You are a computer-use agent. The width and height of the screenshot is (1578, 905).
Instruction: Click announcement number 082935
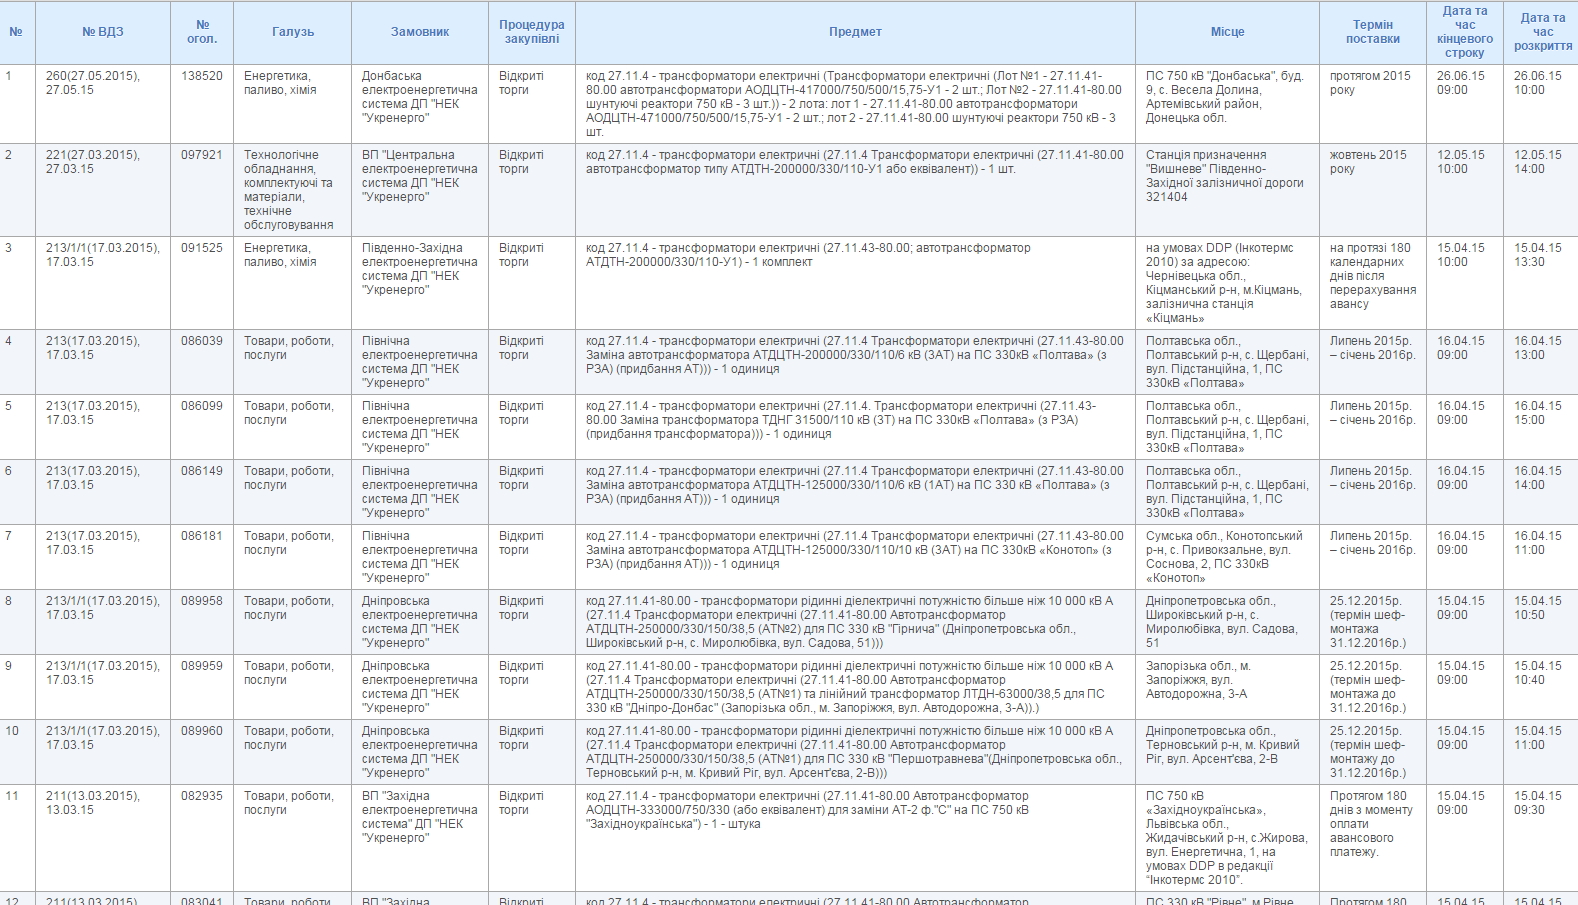[202, 796]
